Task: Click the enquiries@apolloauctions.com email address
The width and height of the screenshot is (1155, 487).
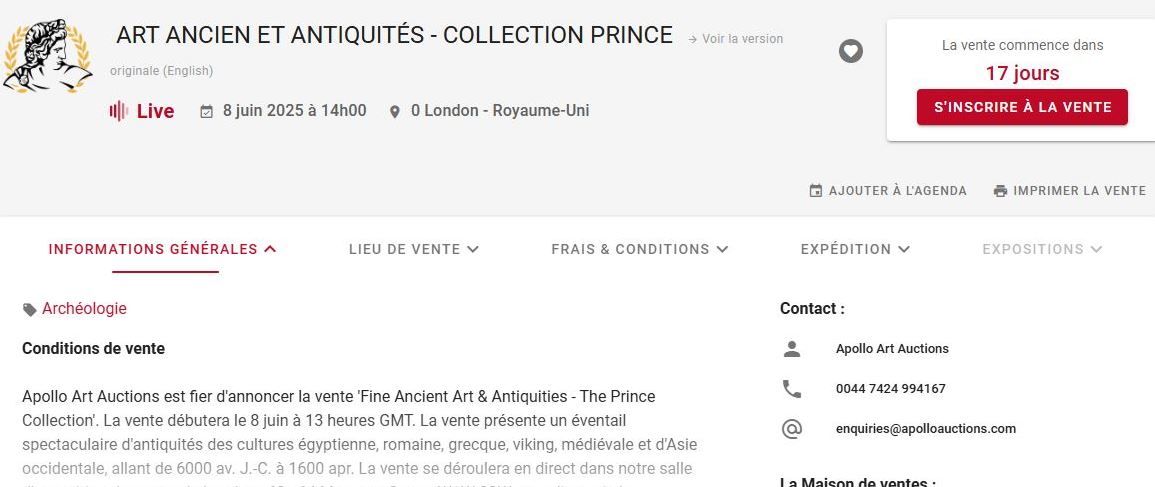Action: click(x=925, y=429)
